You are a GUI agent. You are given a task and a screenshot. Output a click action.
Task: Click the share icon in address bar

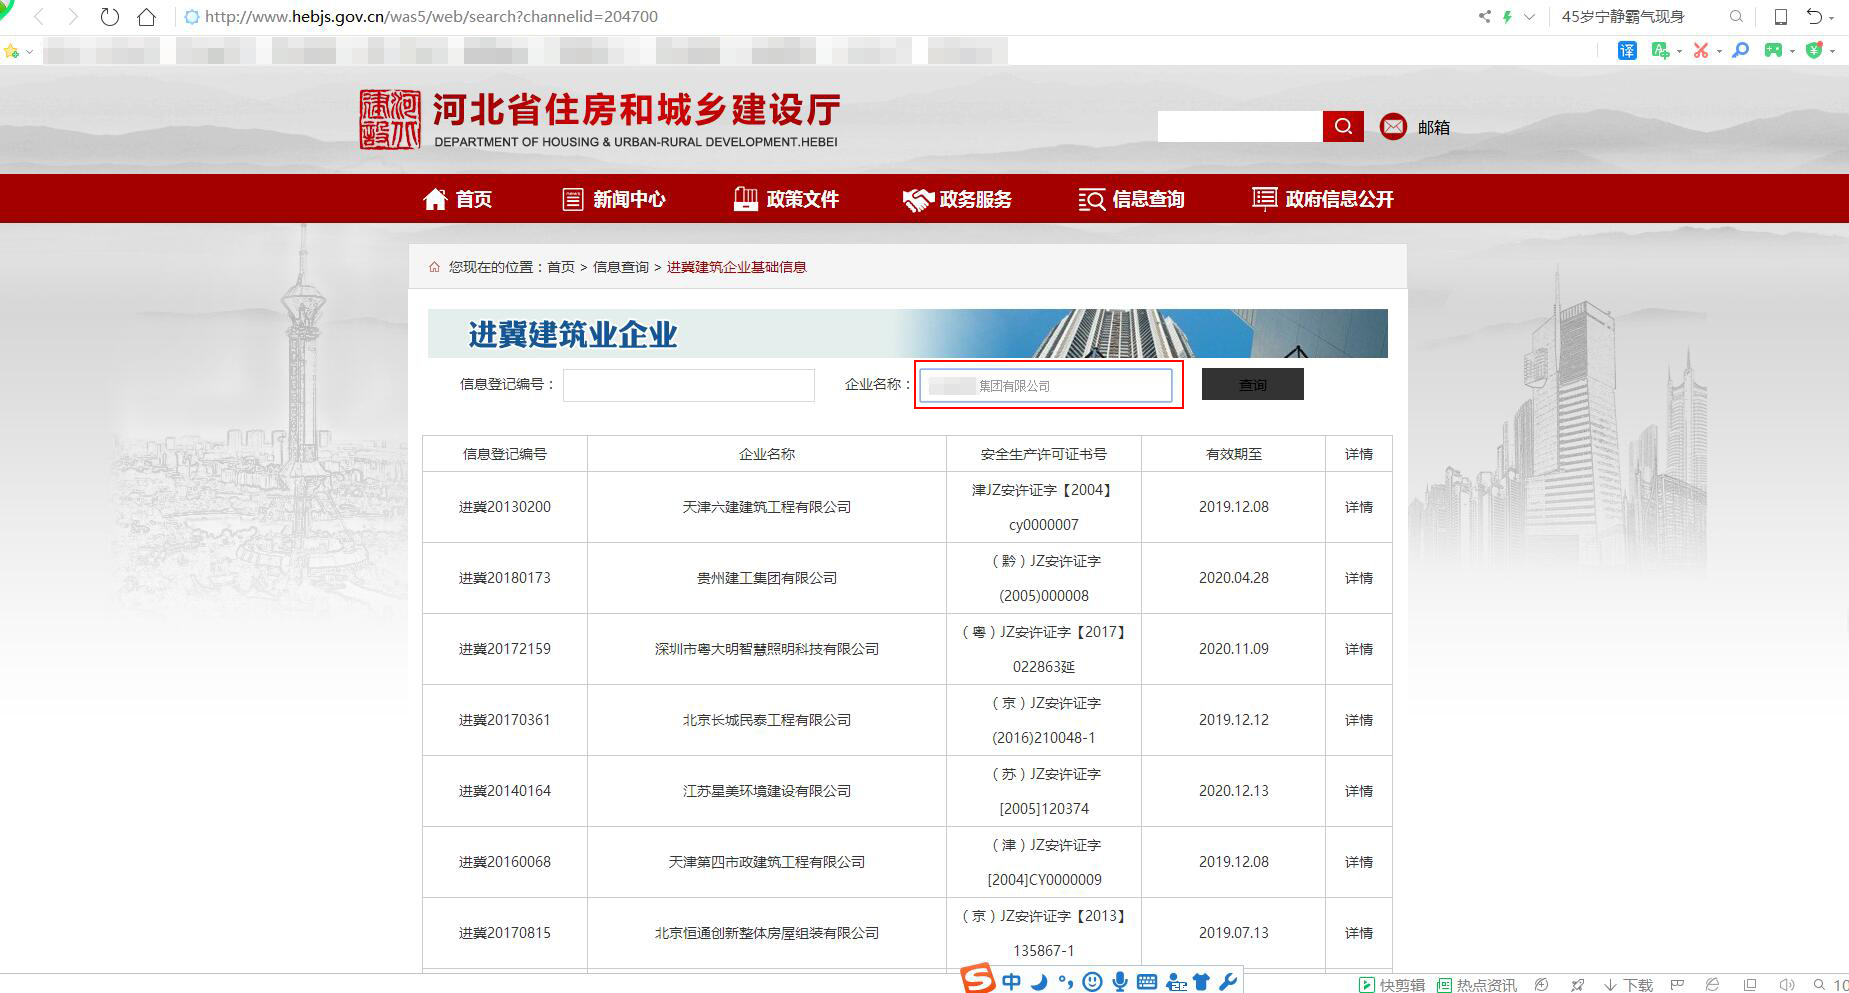click(1484, 17)
